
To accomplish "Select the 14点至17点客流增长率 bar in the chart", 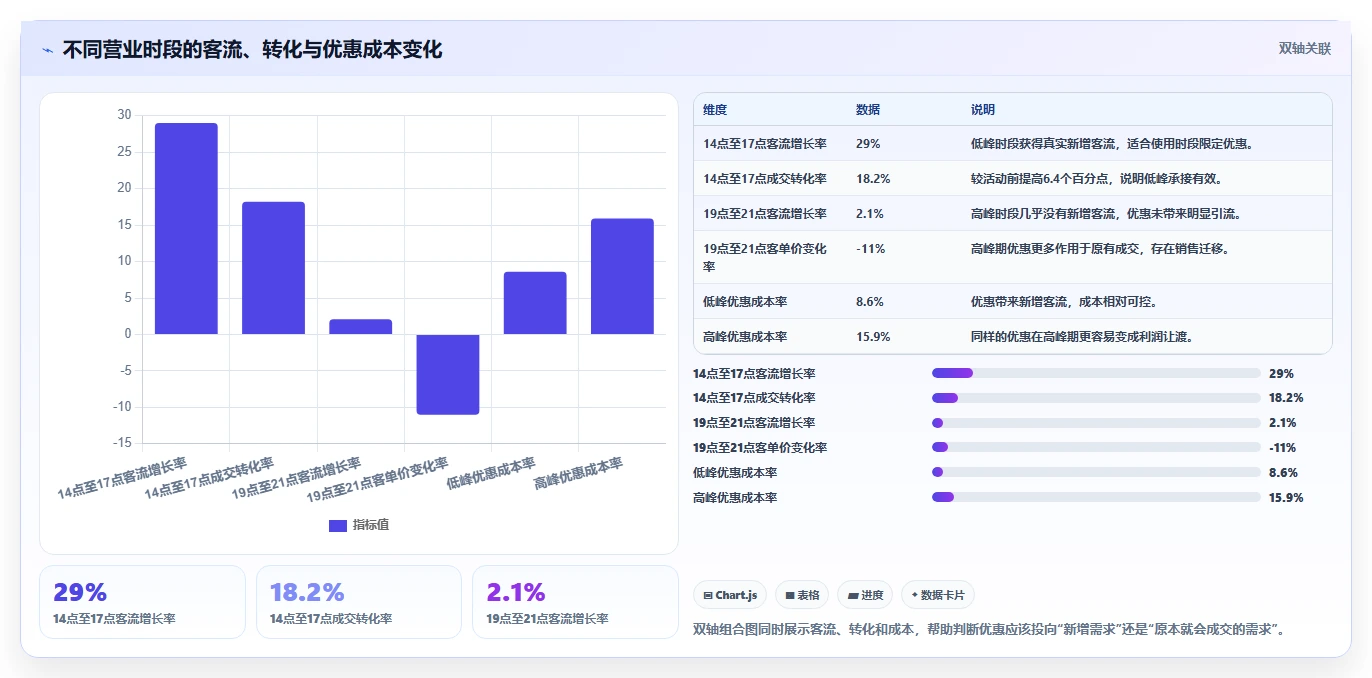I will pyautogui.click(x=186, y=228).
